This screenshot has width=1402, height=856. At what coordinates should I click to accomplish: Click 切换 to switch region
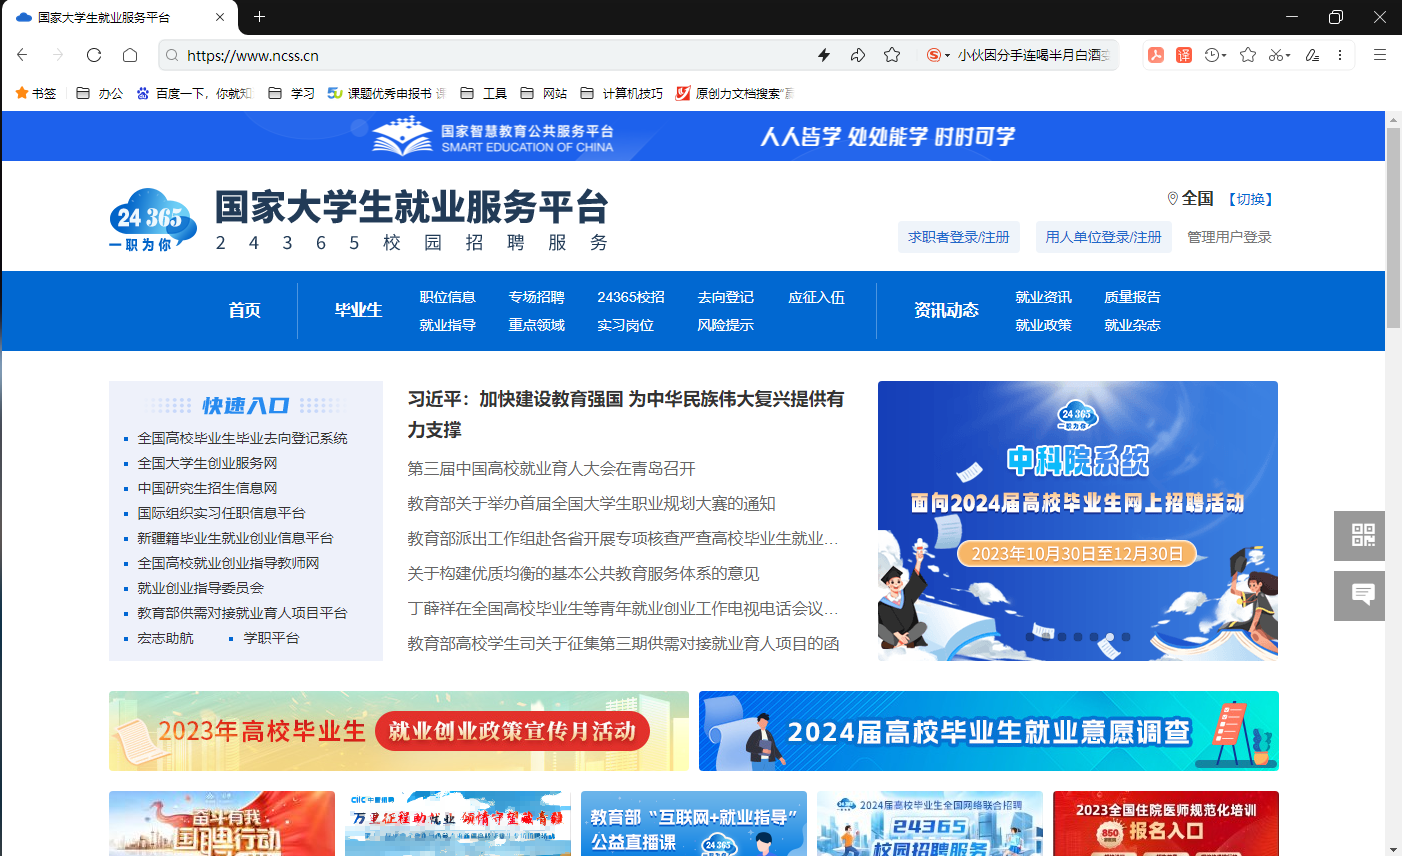click(x=1250, y=199)
